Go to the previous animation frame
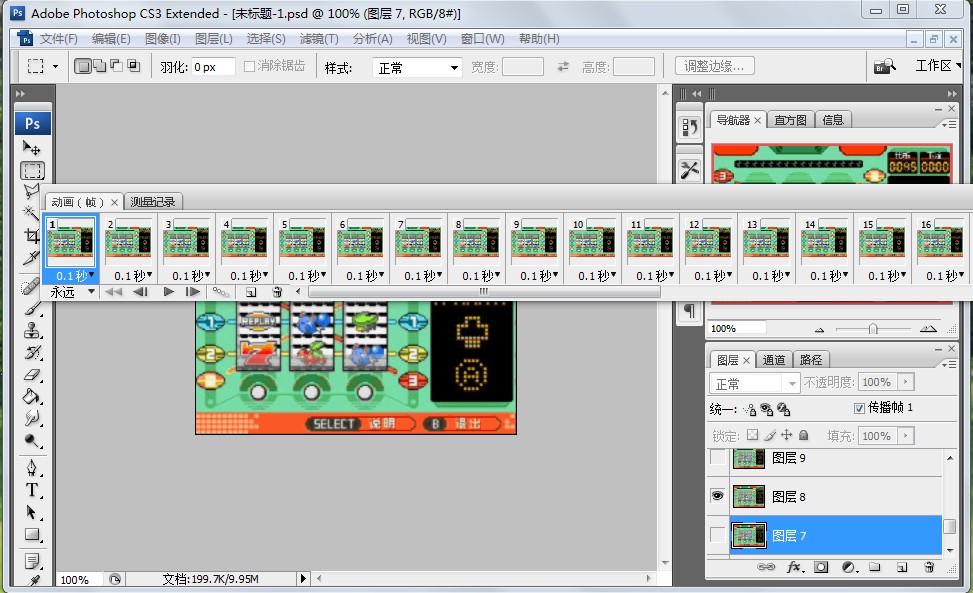Viewport: 973px width, 593px height. [140, 292]
